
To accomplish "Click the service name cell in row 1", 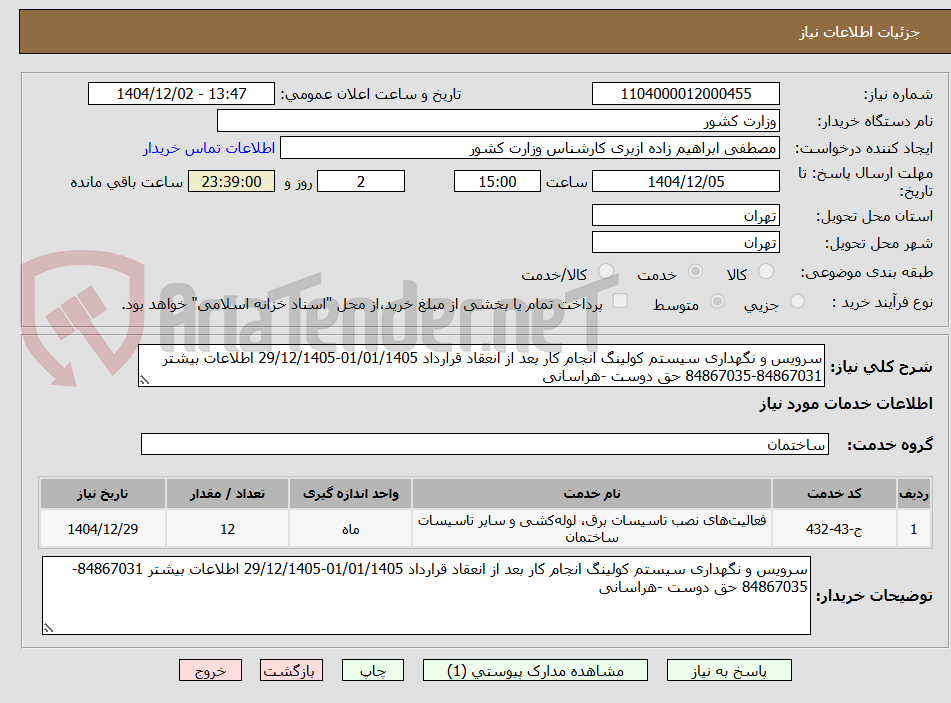I will [591, 529].
